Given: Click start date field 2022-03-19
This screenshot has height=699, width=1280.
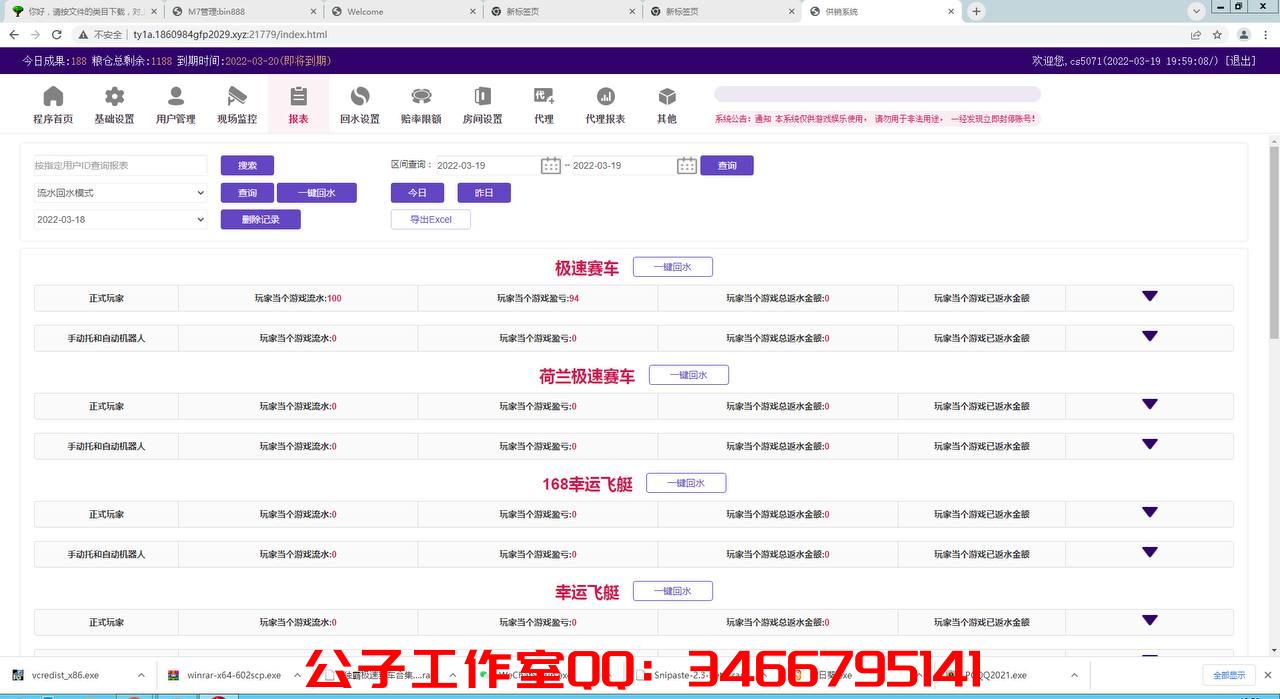Looking at the screenshot, I should [x=487, y=165].
